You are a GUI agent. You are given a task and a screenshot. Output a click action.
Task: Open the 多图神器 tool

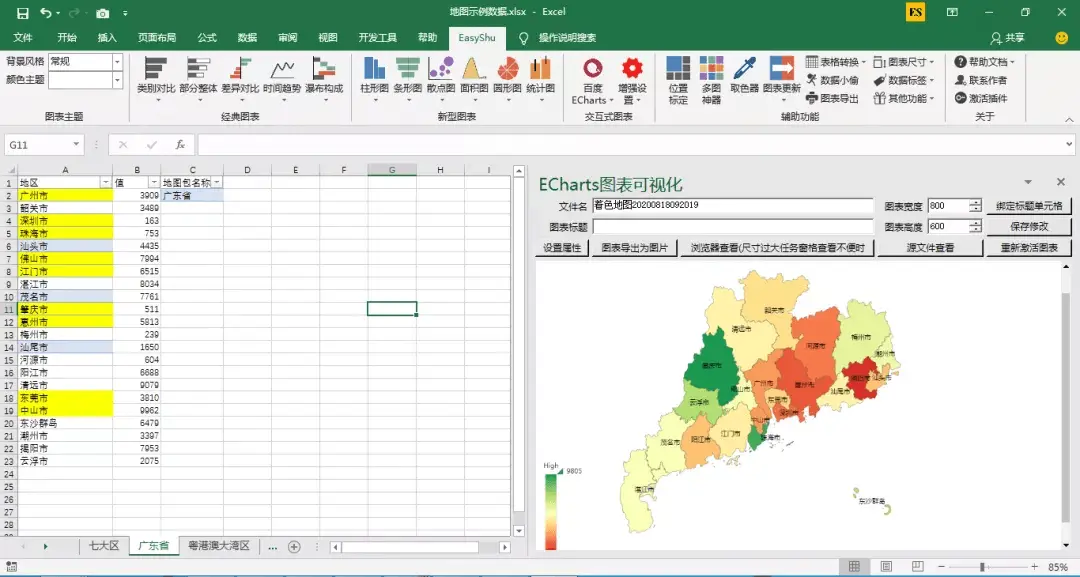(x=712, y=81)
